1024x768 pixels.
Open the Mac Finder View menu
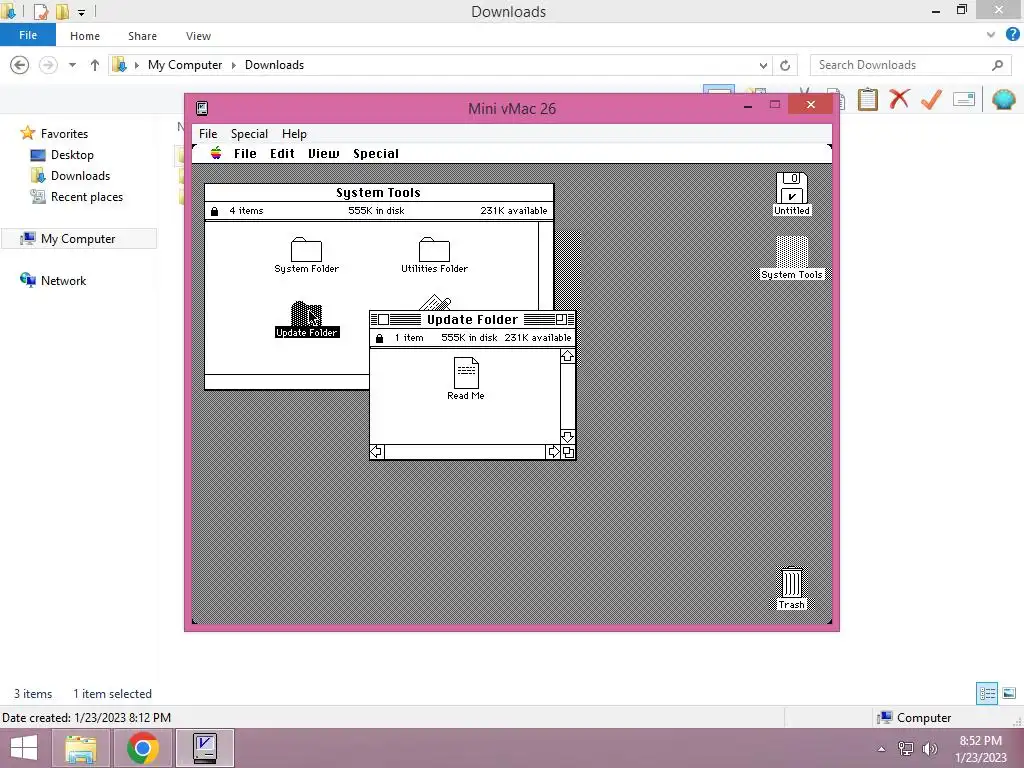point(323,153)
